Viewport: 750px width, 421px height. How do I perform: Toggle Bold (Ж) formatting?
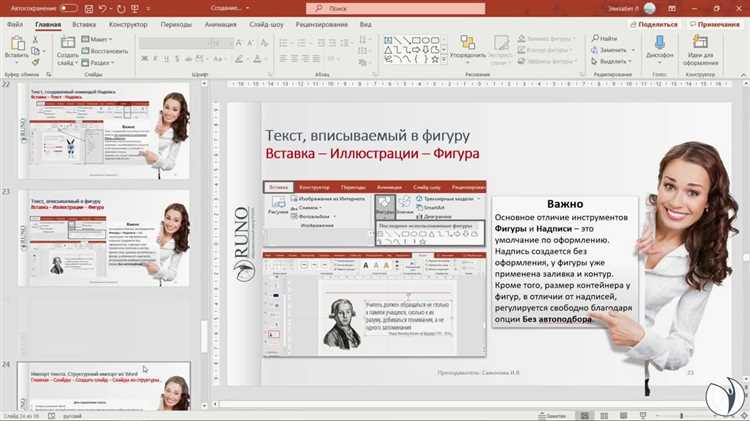[144, 59]
